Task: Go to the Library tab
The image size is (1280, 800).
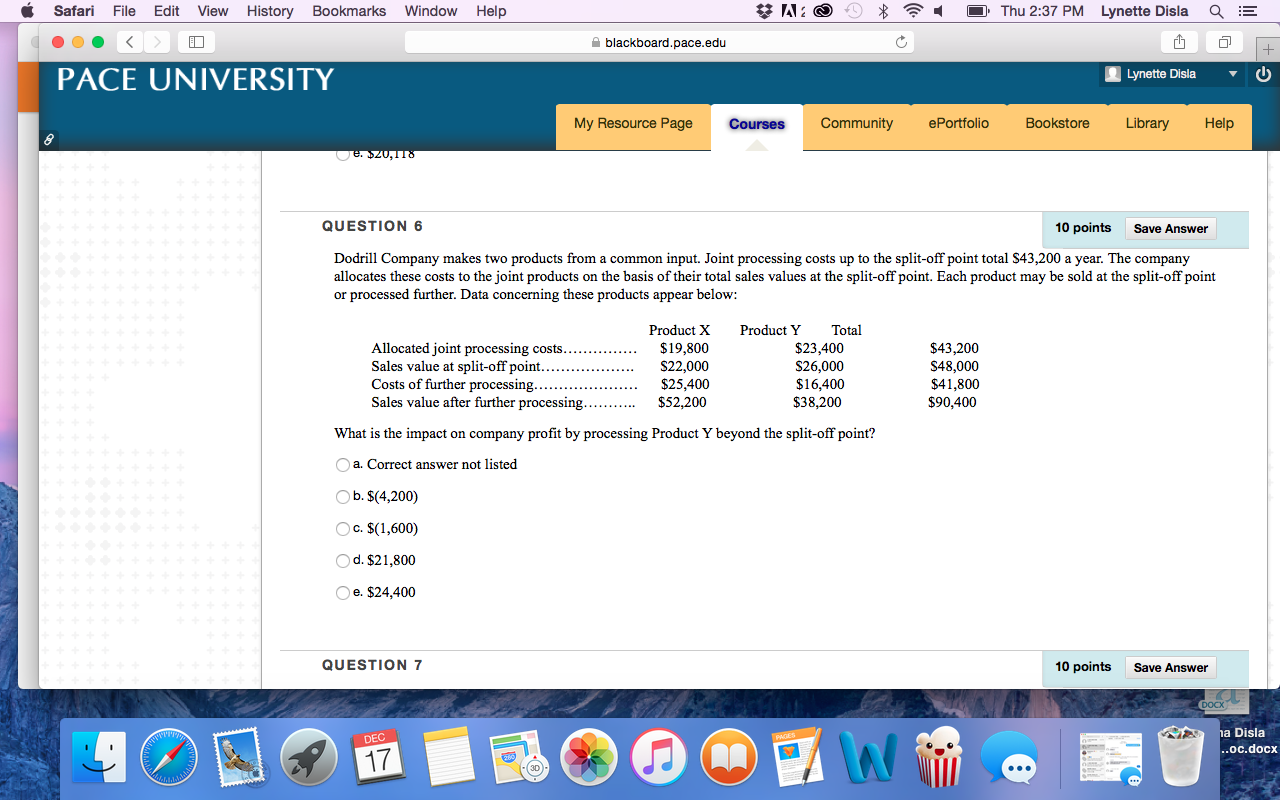Action: click(x=1146, y=123)
